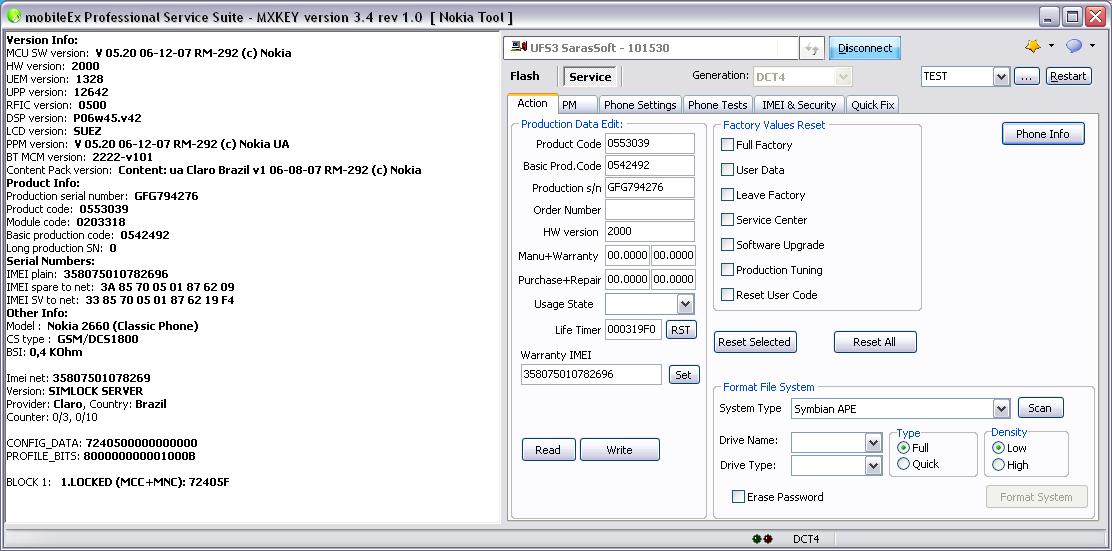Open the Quick Fix tab
Viewport: 1112px width, 551px height.
(x=872, y=105)
